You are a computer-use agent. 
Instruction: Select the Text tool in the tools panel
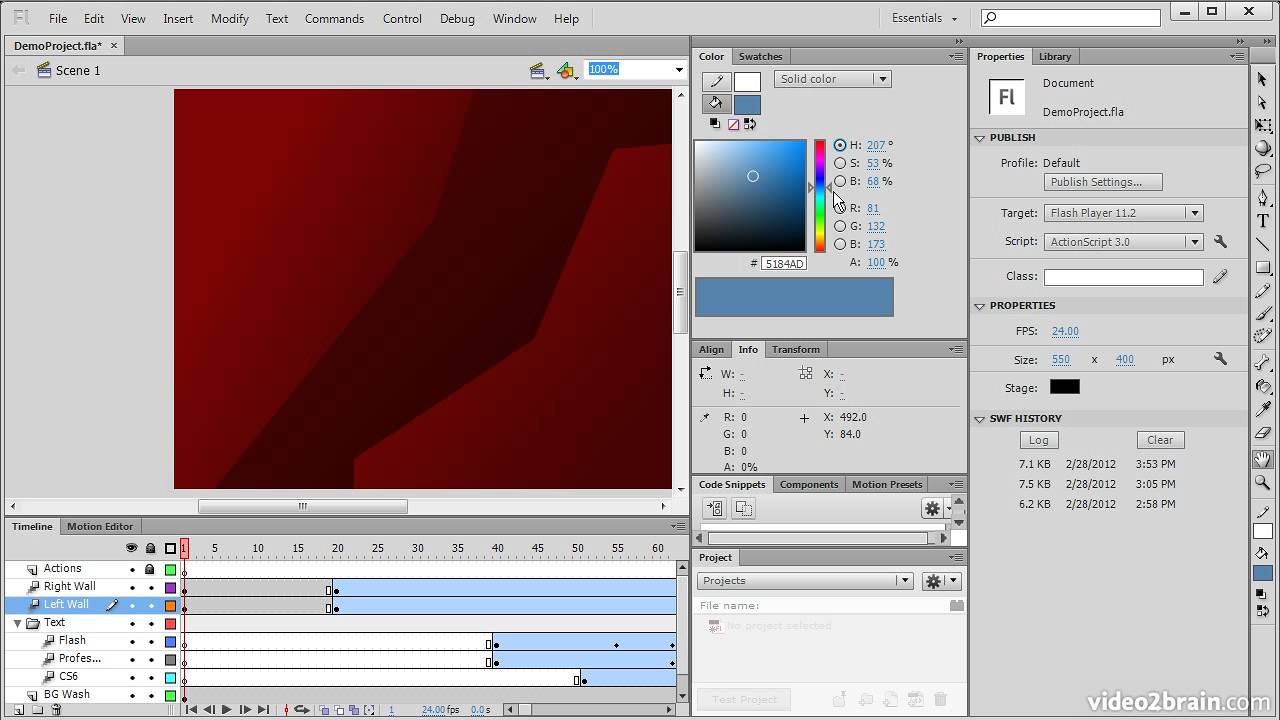tap(1263, 221)
